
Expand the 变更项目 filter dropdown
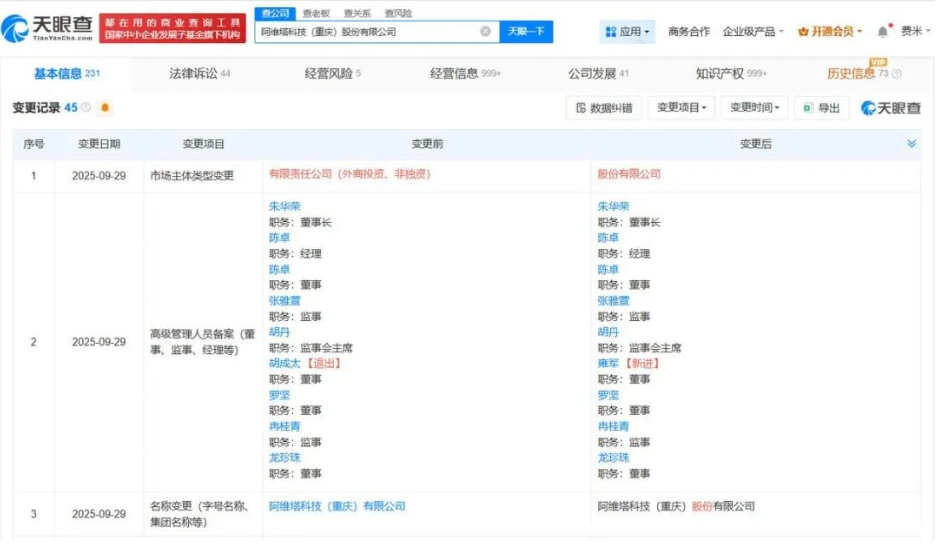pyautogui.click(x=683, y=108)
